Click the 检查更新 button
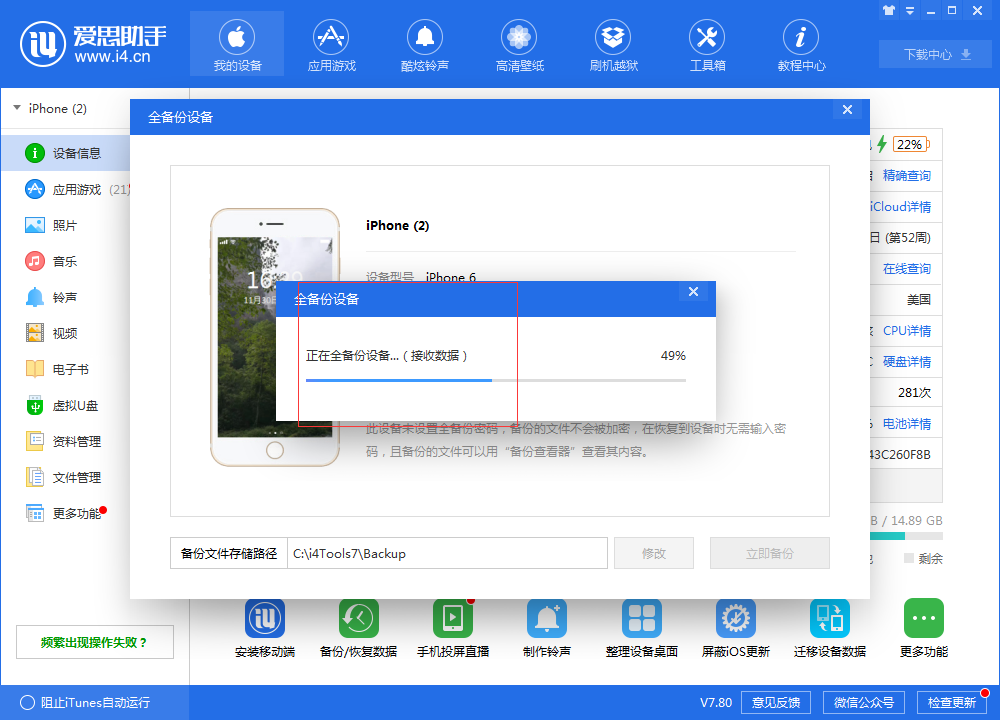This screenshot has height=720, width=1000. pos(952,703)
